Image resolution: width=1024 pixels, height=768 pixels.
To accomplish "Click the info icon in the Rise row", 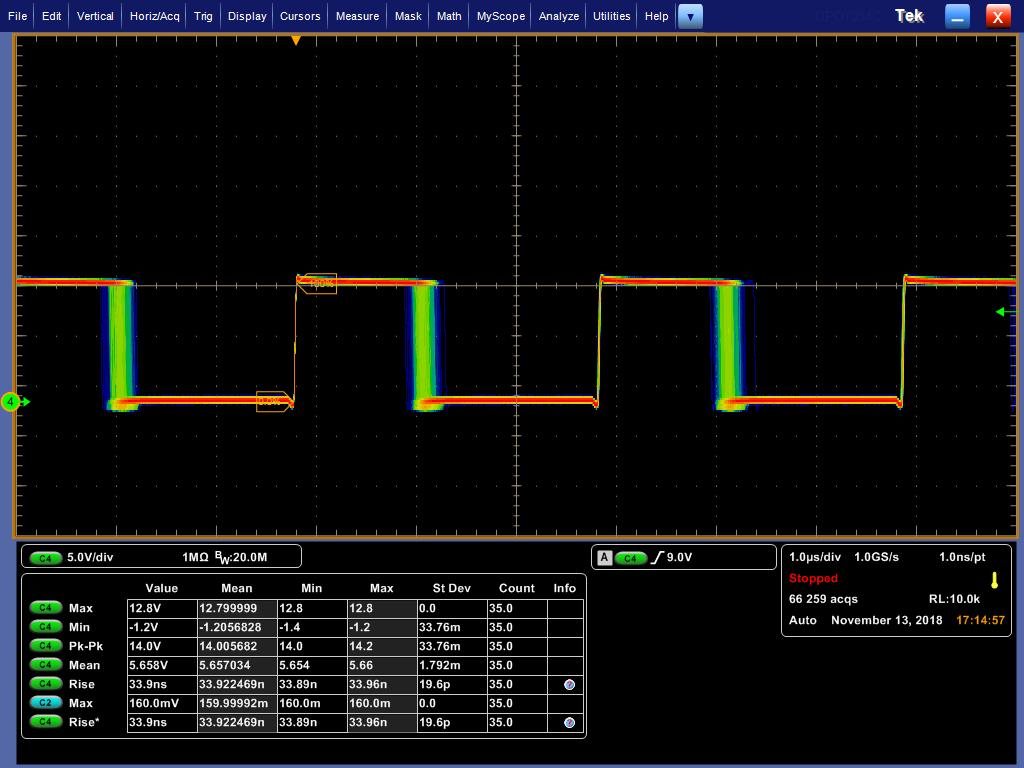I will (x=569, y=685).
